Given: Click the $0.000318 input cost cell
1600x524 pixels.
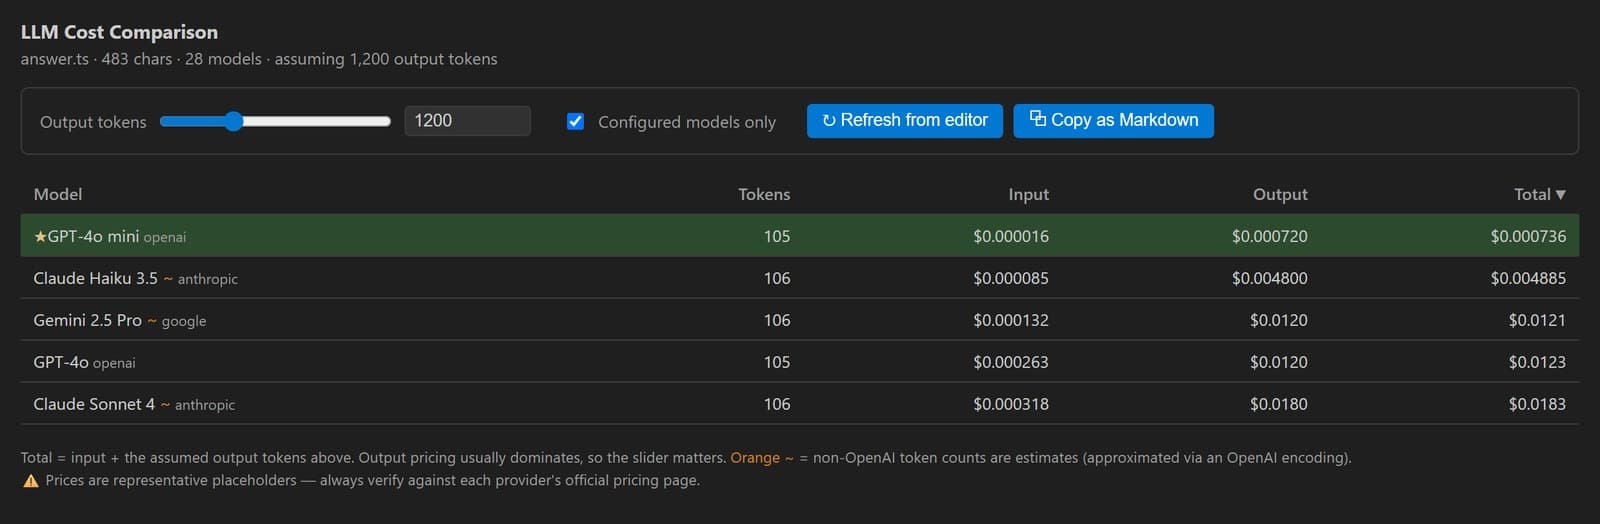Looking at the screenshot, I should point(1011,404).
